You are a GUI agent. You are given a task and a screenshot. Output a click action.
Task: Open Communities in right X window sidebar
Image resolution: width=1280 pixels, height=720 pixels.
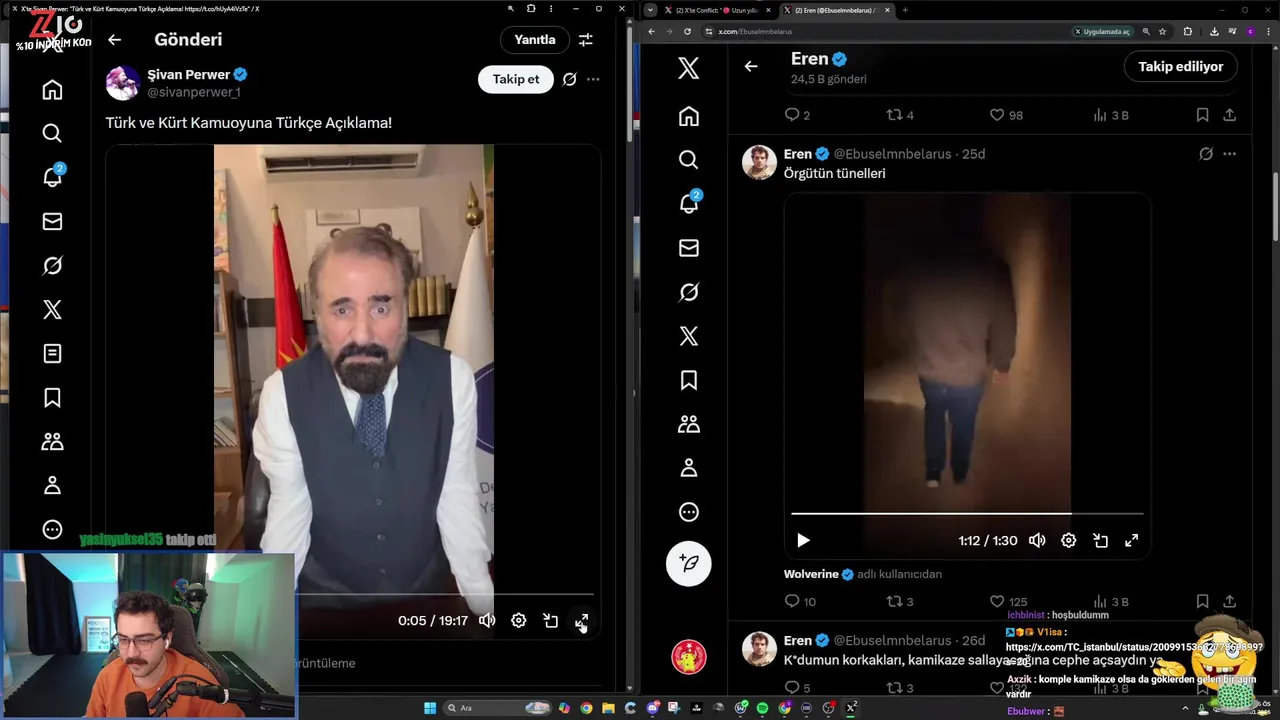(x=688, y=424)
